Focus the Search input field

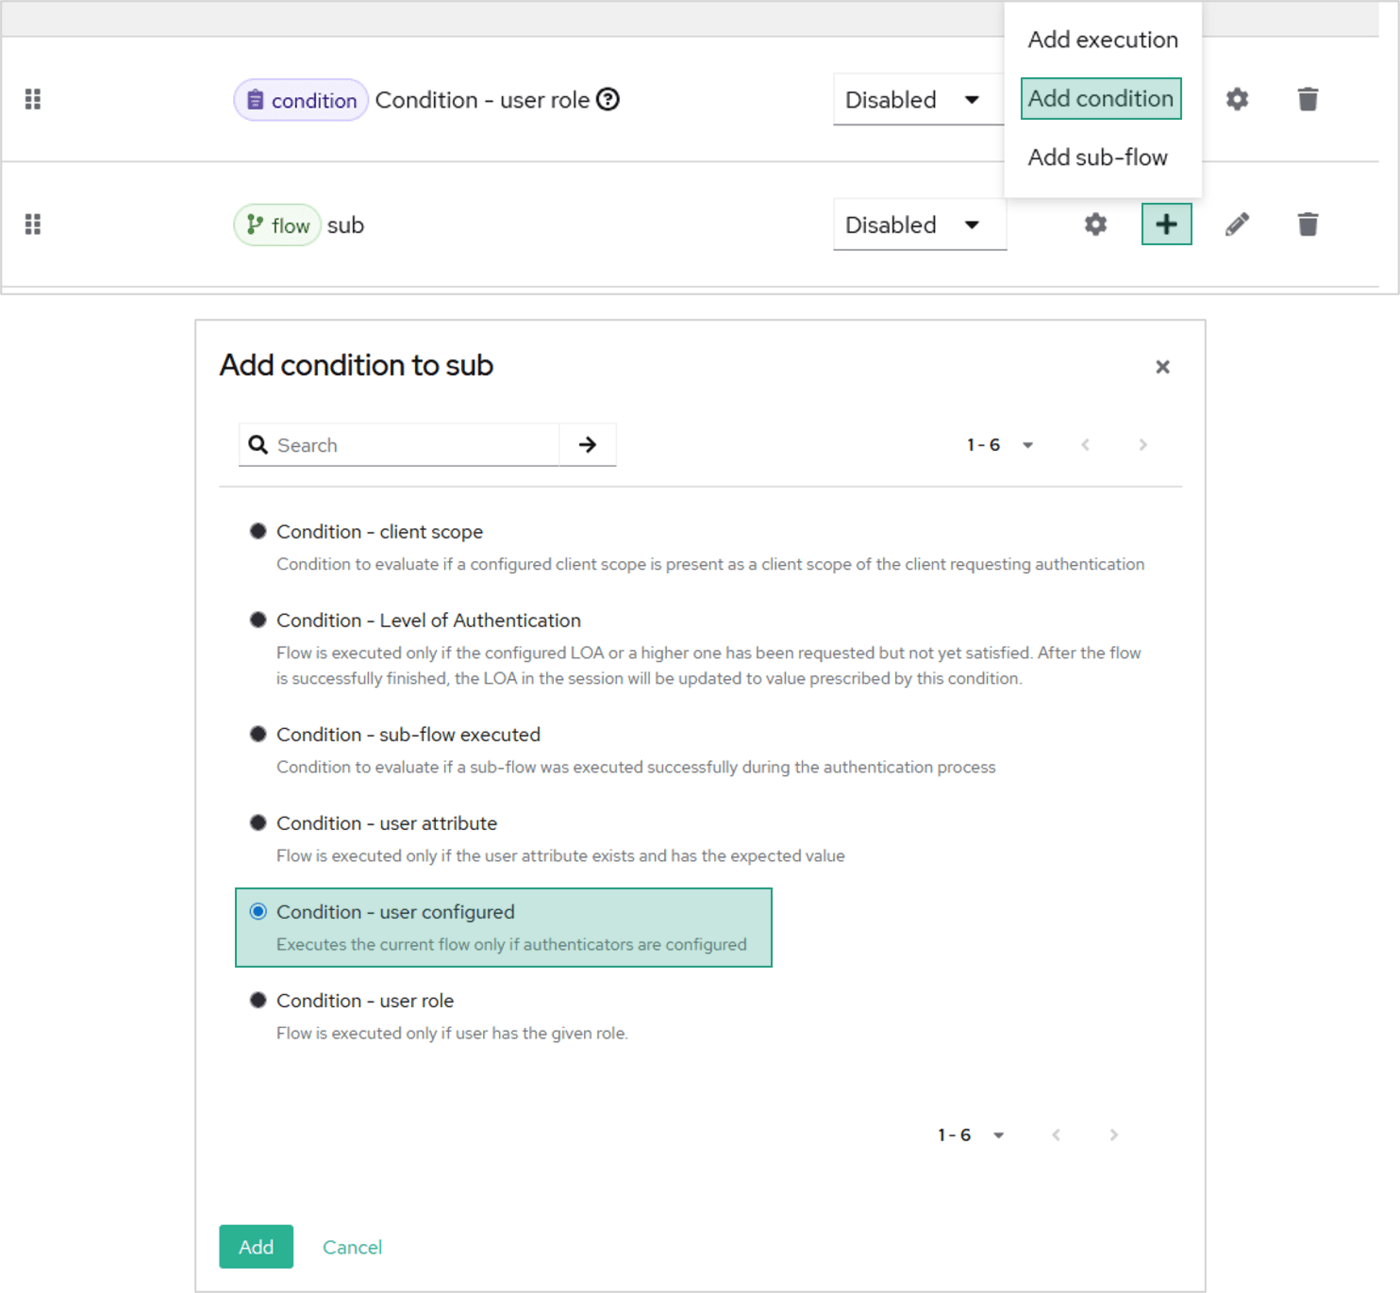tap(410, 445)
